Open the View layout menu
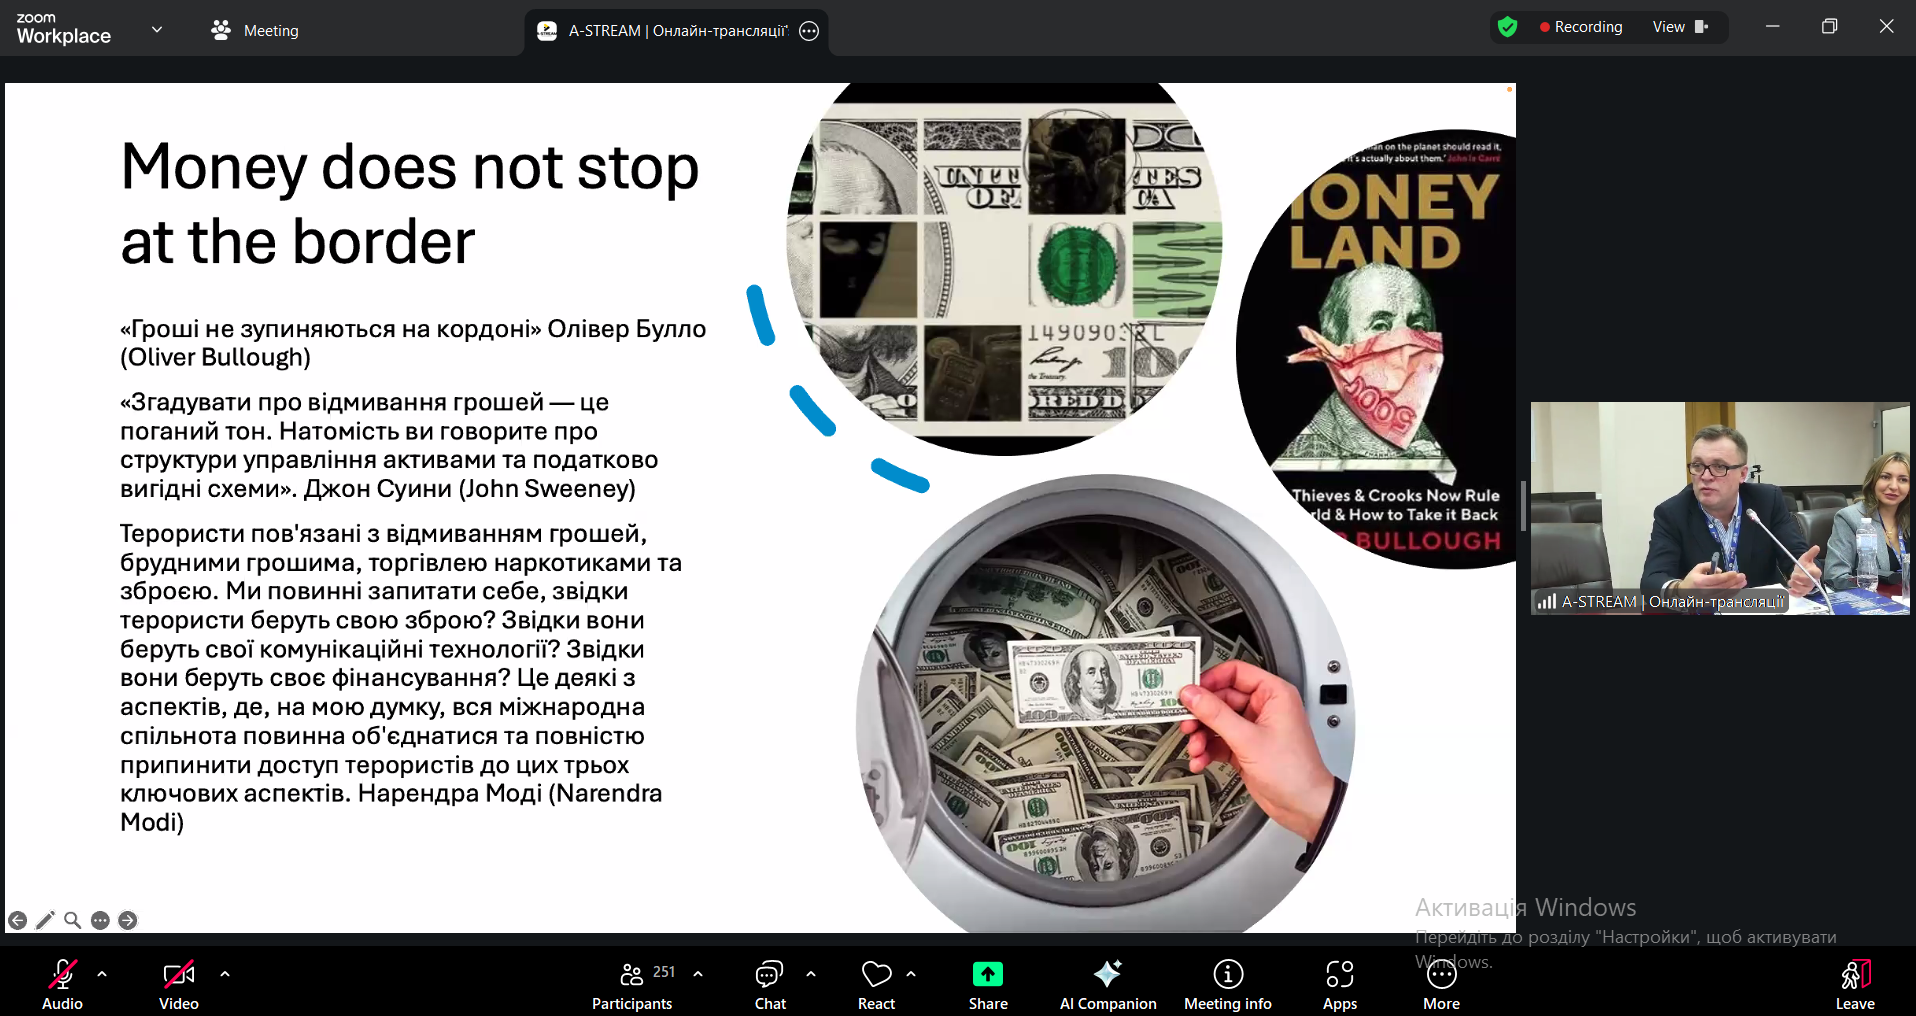The height and width of the screenshot is (1016, 1916). pos(1680,27)
